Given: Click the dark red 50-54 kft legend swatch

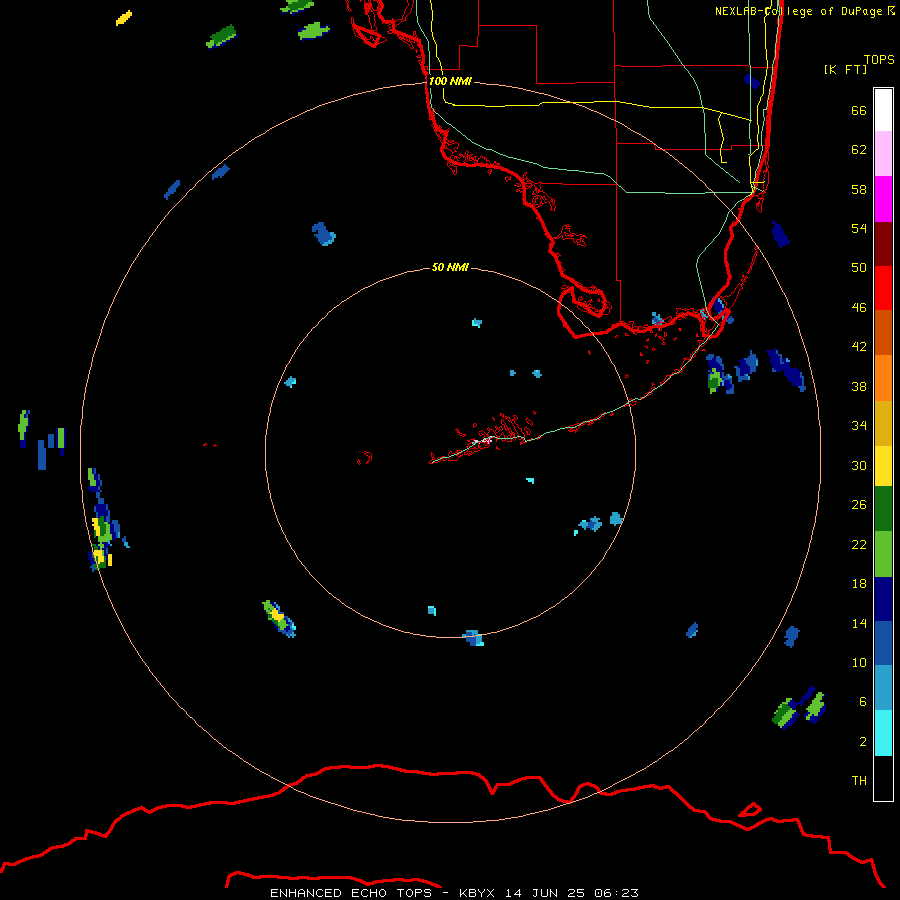Looking at the screenshot, I should [883, 243].
